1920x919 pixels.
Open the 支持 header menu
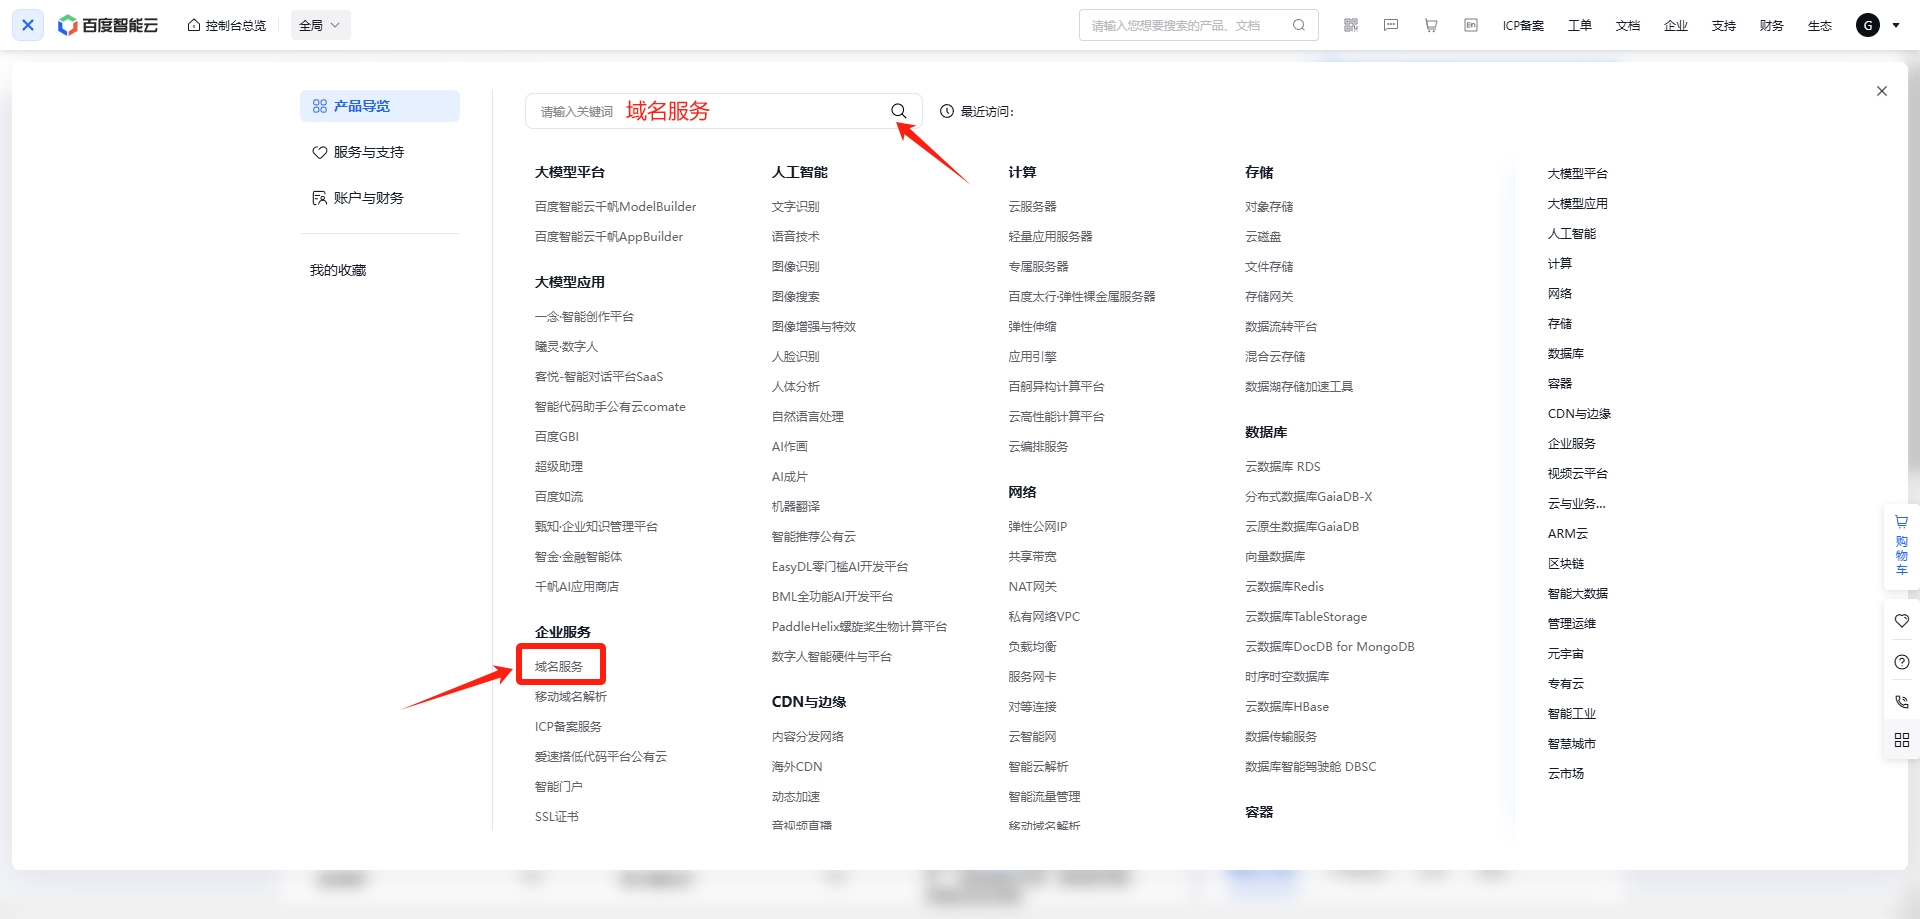pyautogui.click(x=1724, y=26)
